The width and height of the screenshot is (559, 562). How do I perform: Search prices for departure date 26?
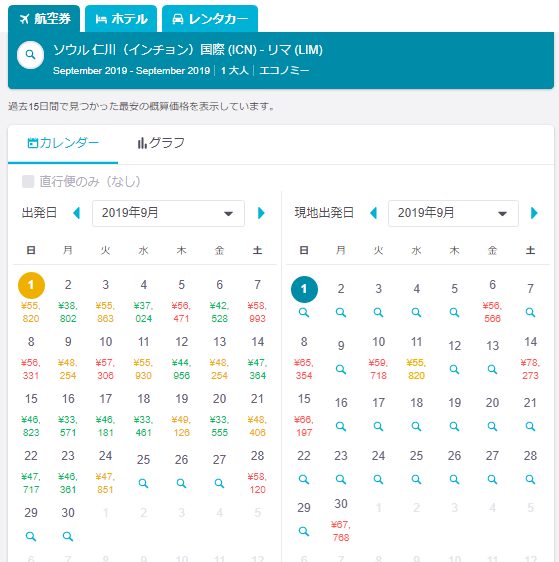pyautogui.click(x=181, y=484)
